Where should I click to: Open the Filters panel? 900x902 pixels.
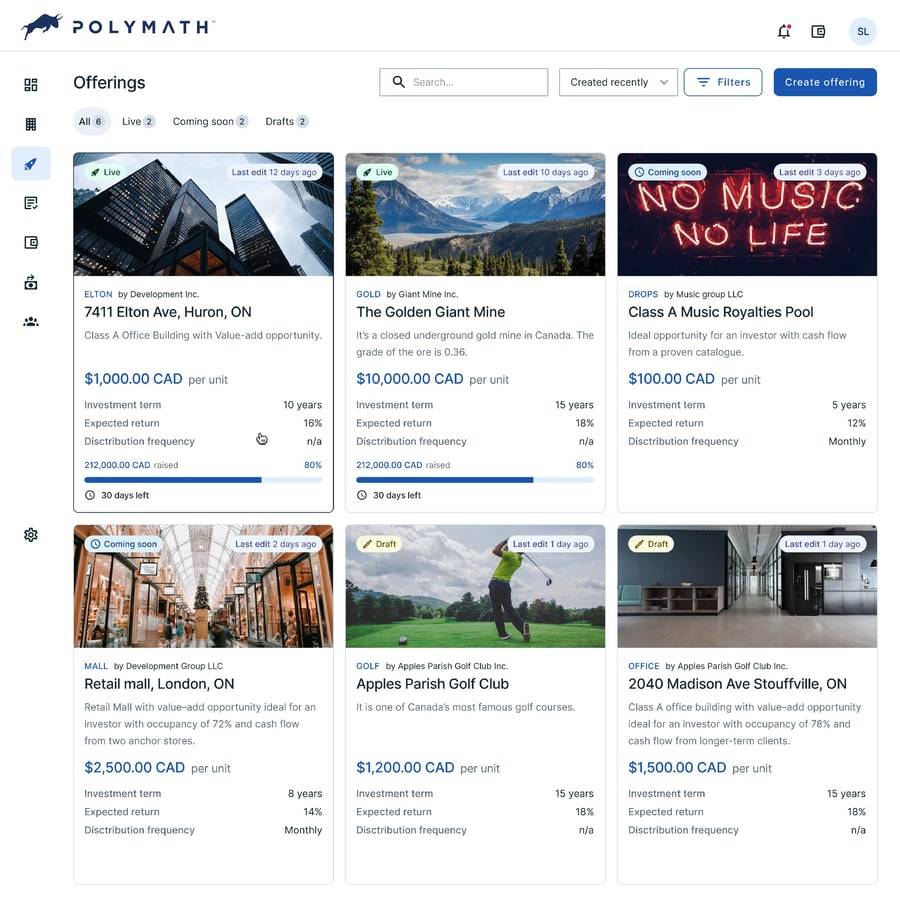click(723, 82)
